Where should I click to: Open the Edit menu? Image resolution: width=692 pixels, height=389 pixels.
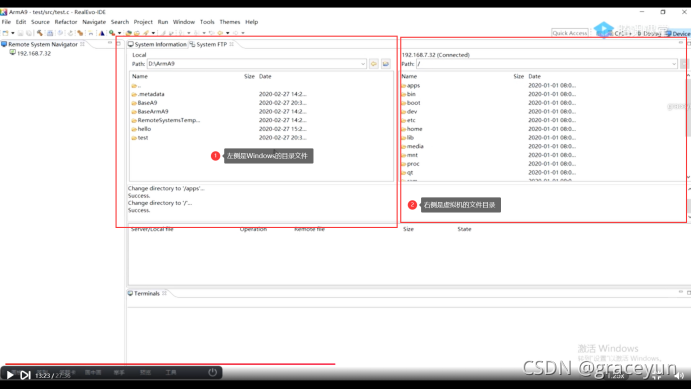pos(21,22)
